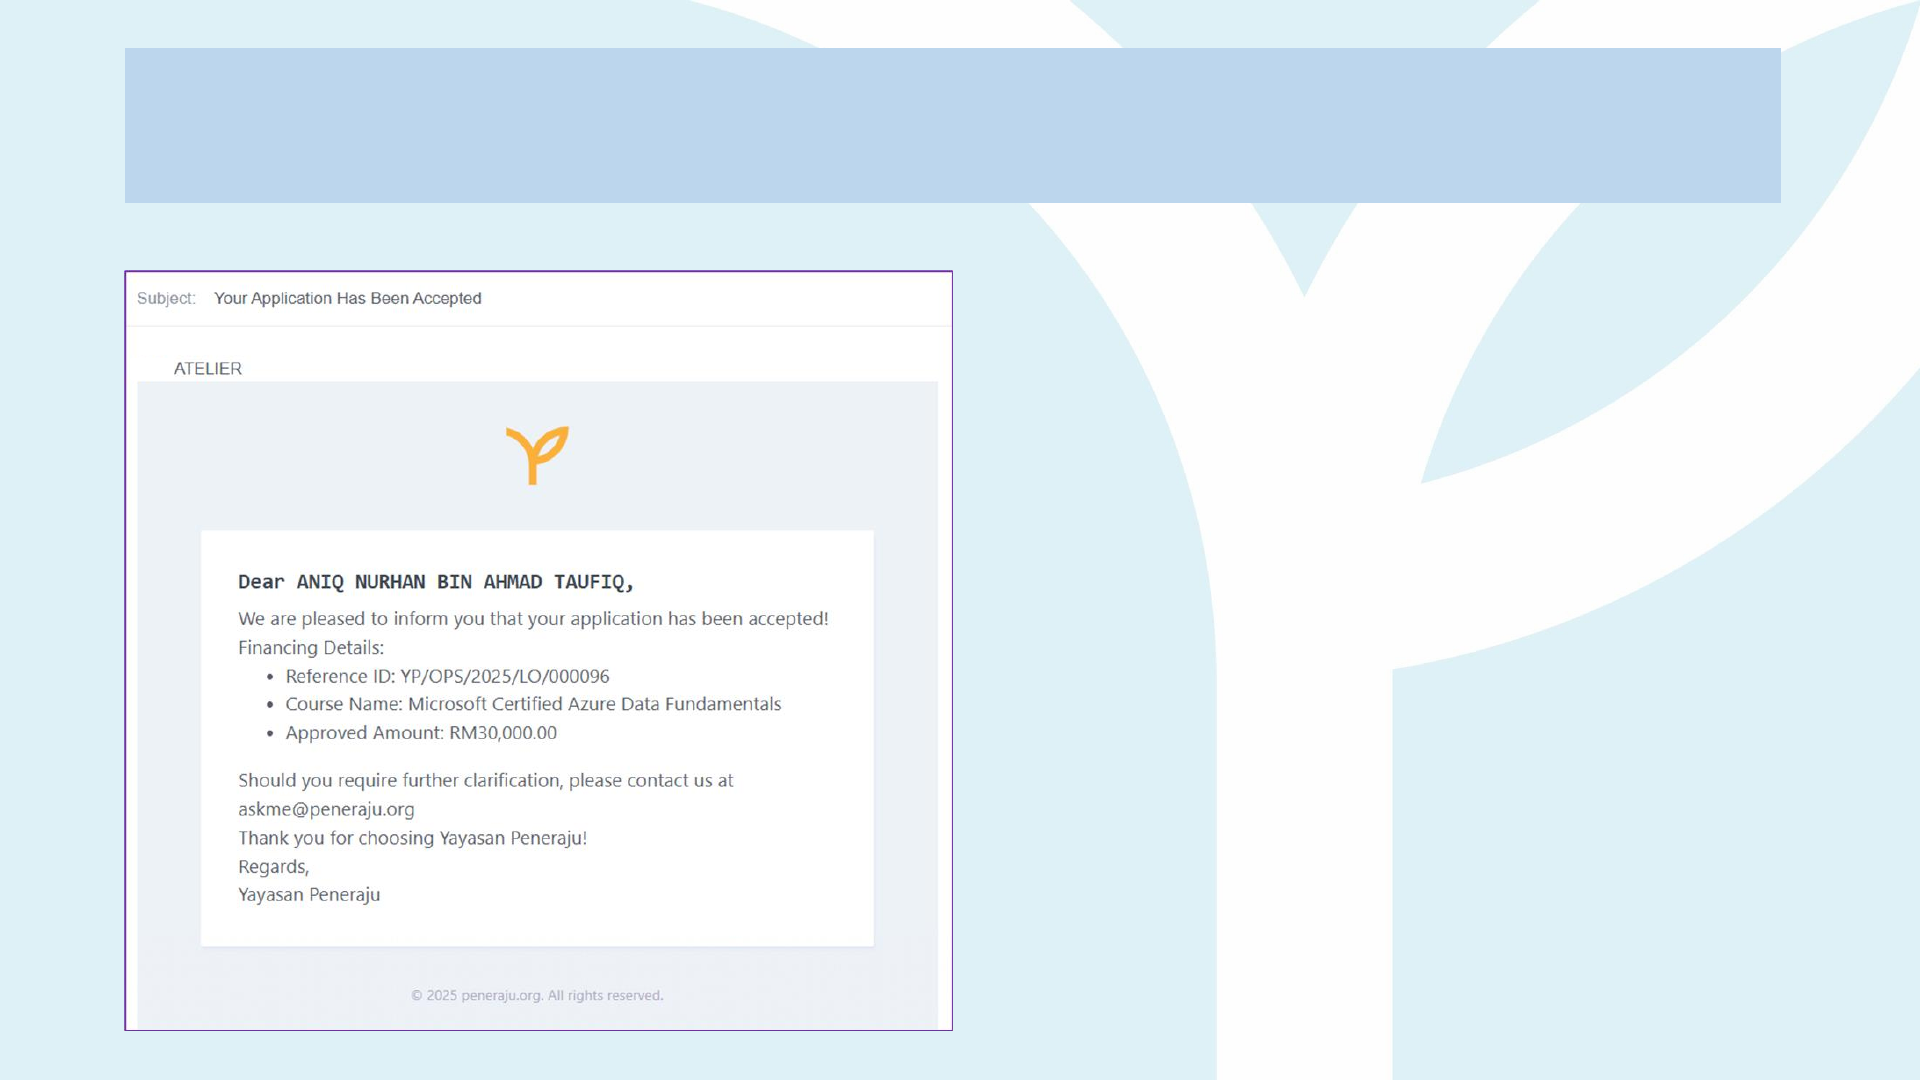Click the 'Should you require further clarification' sentence
This screenshot has width=1920, height=1080.
click(485, 780)
